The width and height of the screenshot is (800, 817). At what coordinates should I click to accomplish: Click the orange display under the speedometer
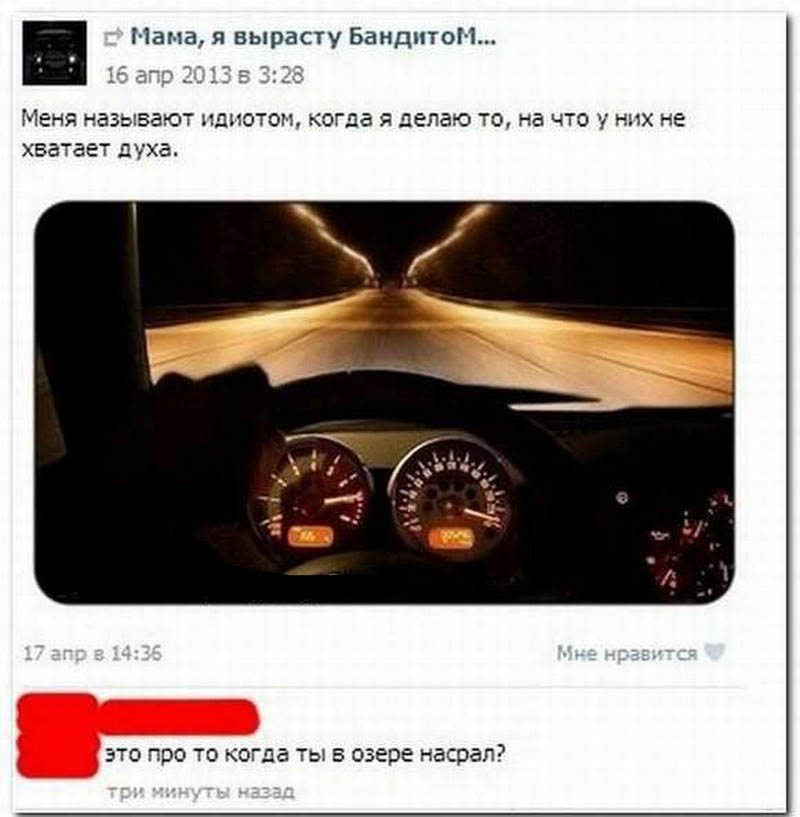[450, 538]
